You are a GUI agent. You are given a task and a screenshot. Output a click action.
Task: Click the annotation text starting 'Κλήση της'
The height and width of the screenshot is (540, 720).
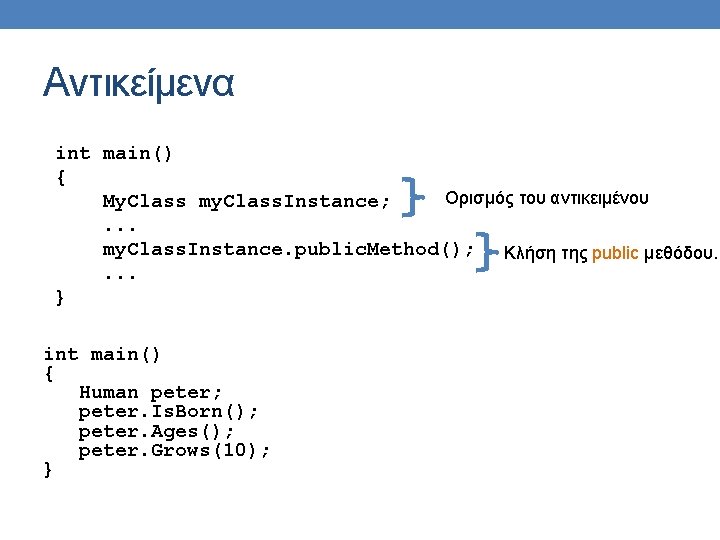(610, 253)
